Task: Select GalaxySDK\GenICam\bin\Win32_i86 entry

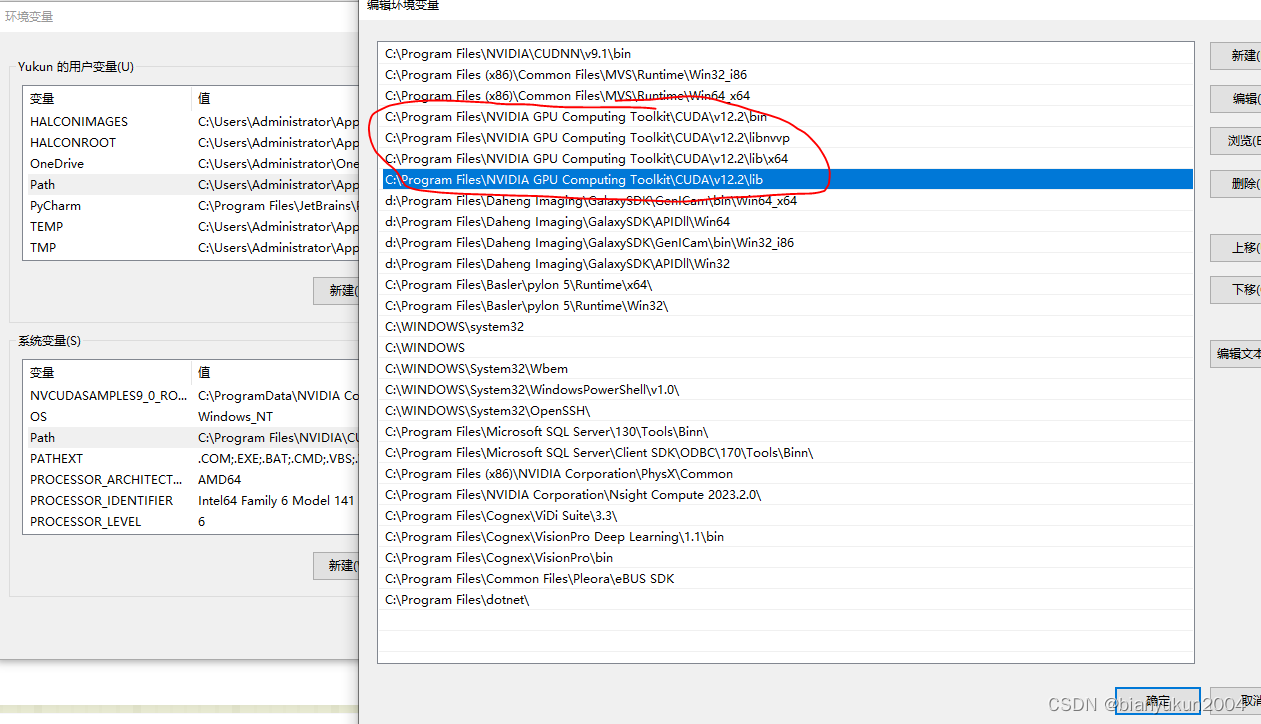Action: [786, 243]
